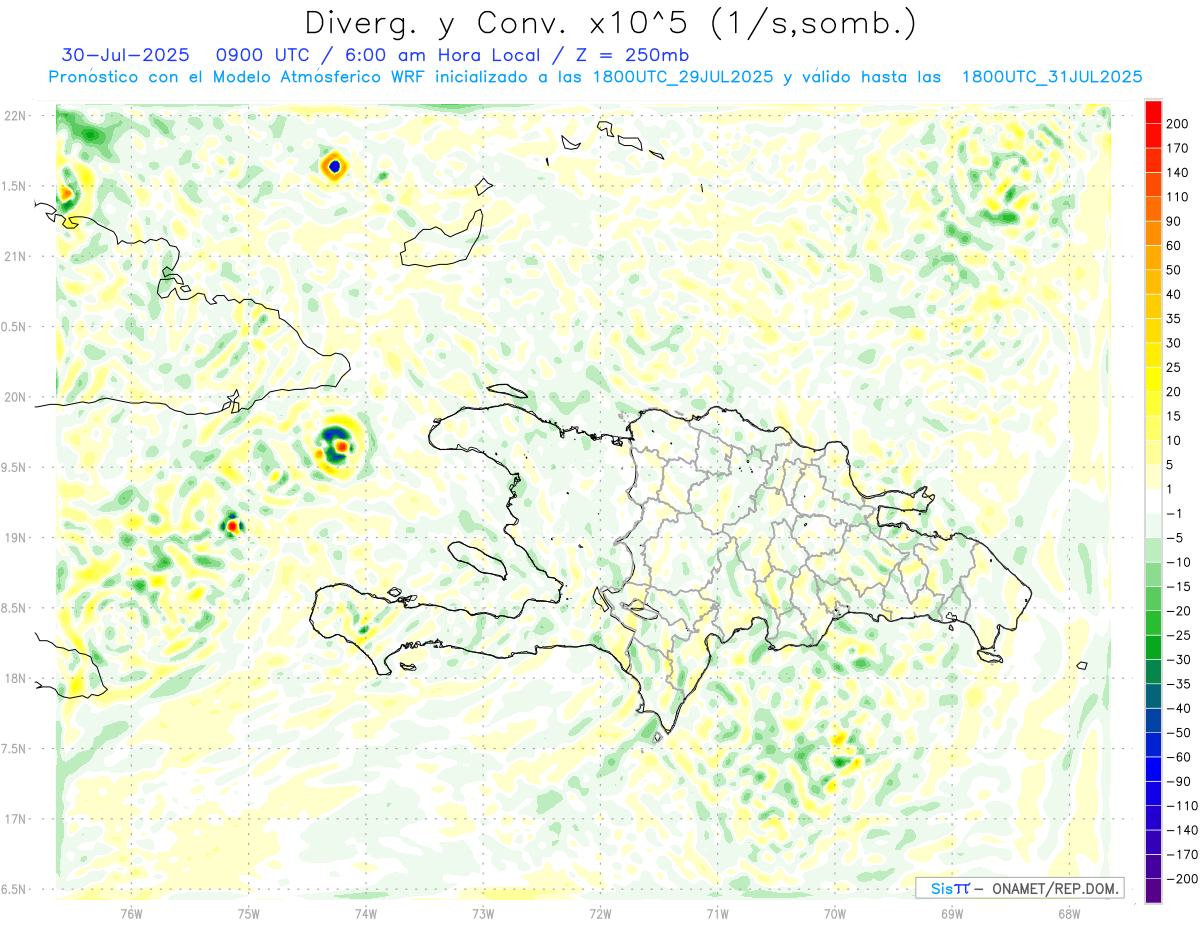Click the 73W longitude label
This screenshot has width=1200, height=927.
click(483, 913)
